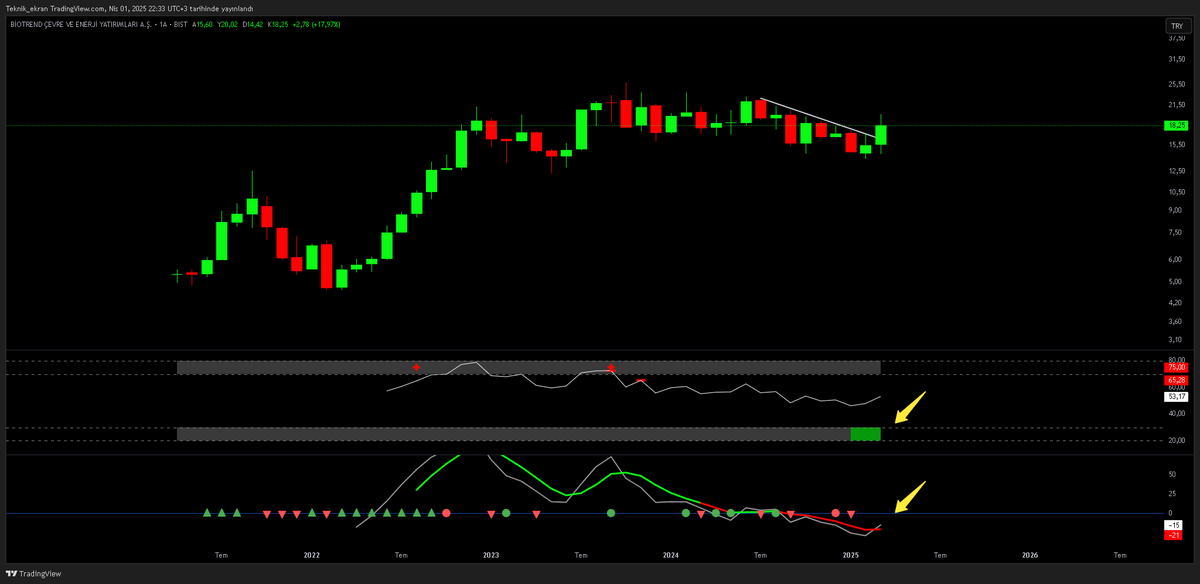
Task: Click the 6,00 price scale label
Action: pyautogui.click(x=1176, y=260)
